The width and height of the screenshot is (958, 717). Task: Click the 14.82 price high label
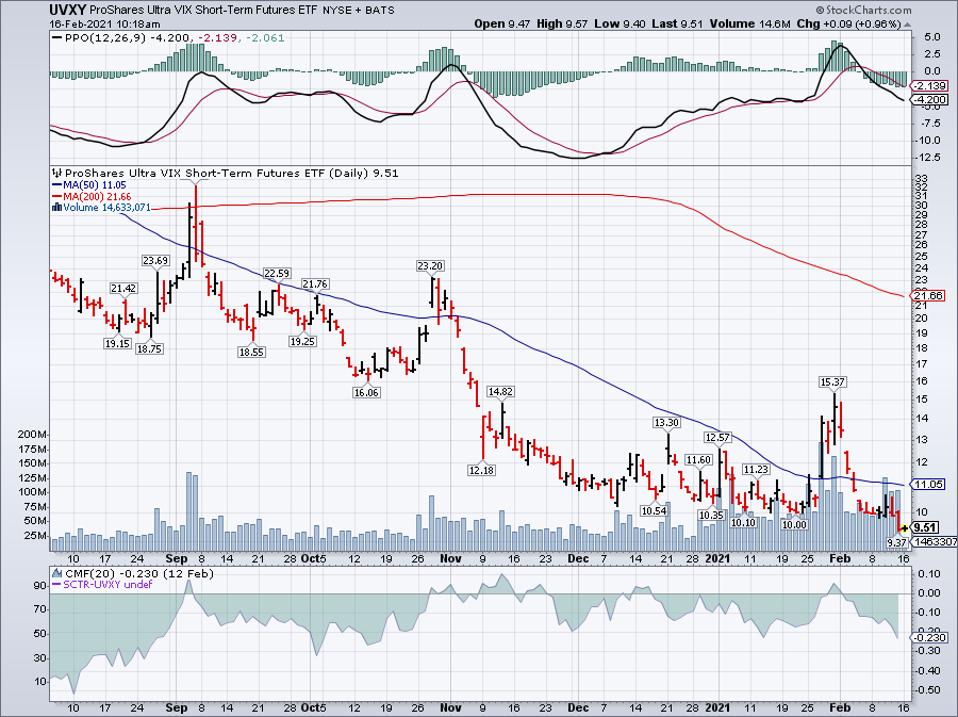(x=500, y=391)
